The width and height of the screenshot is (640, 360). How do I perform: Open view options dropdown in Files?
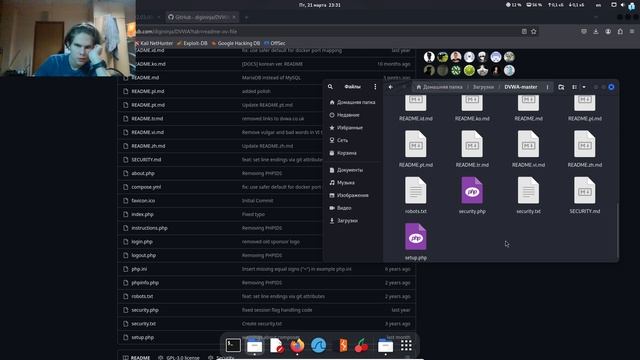click(584, 87)
